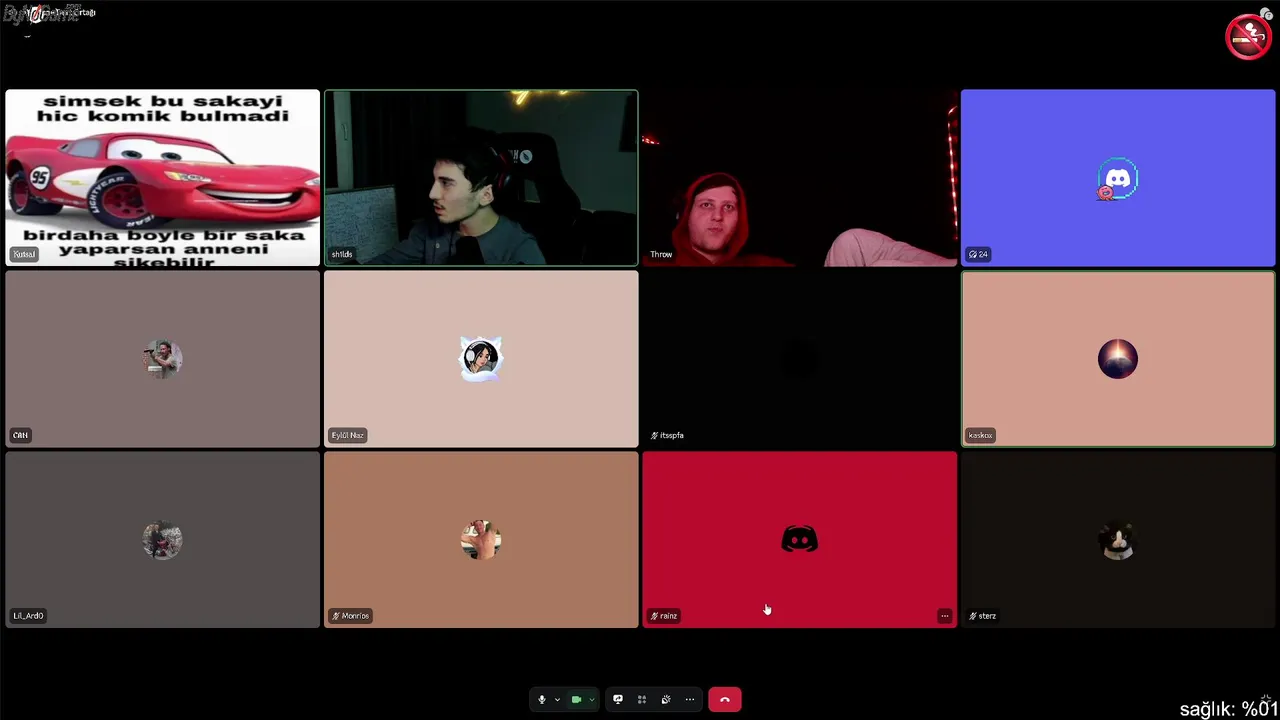This screenshot has height=720, width=1280.
Task: Click the Throw name label
Action: coord(661,254)
